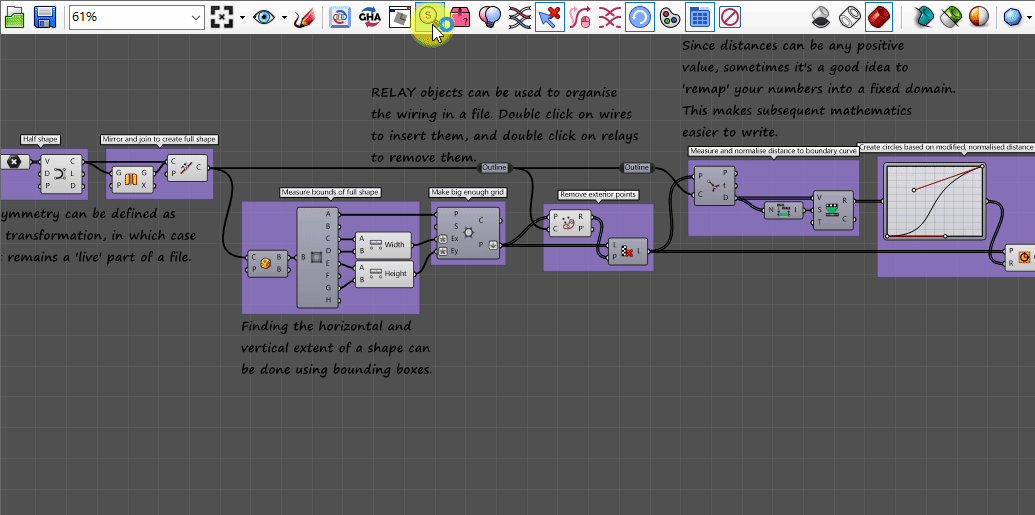
Task: Click the graph mapper curve component
Action: [936, 203]
